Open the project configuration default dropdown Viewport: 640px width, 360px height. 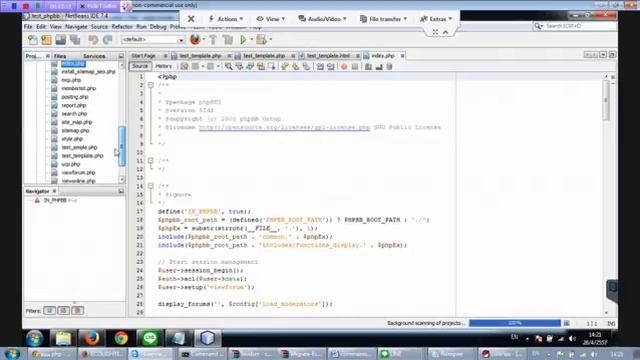coord(153,40)
